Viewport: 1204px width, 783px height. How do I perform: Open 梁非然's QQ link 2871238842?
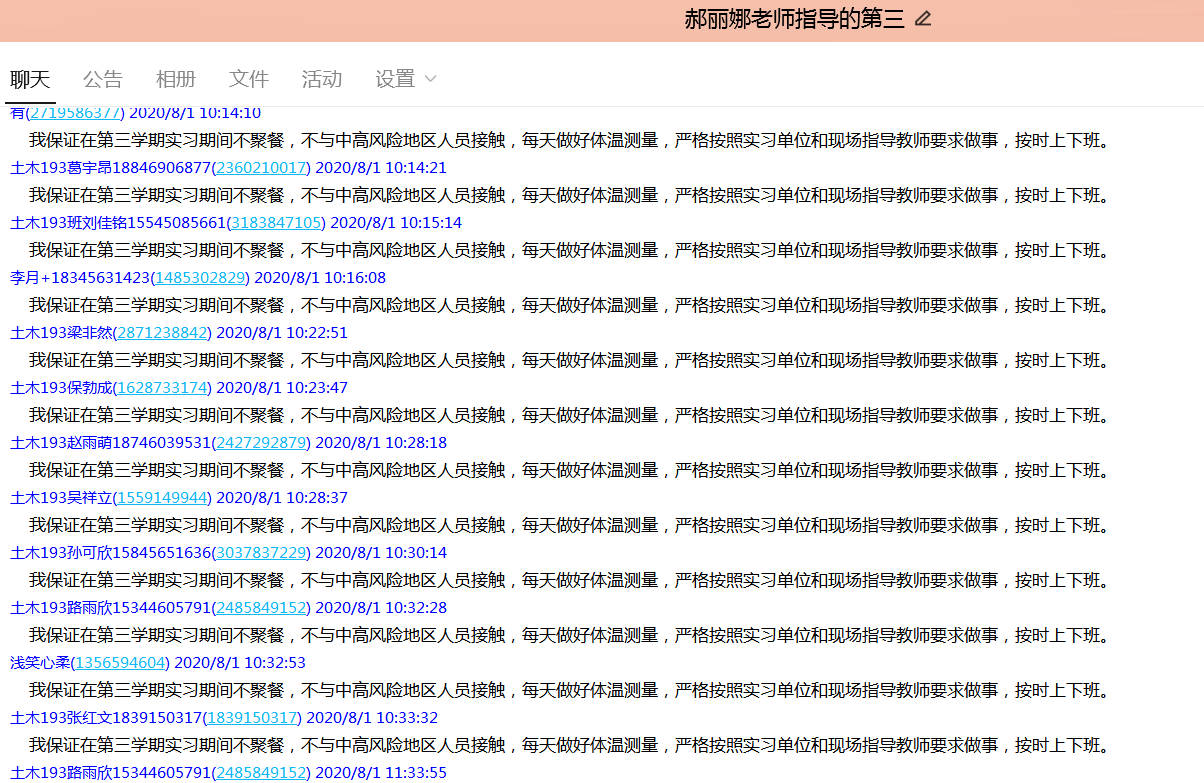pyautogui.click(x=162, y=333)
